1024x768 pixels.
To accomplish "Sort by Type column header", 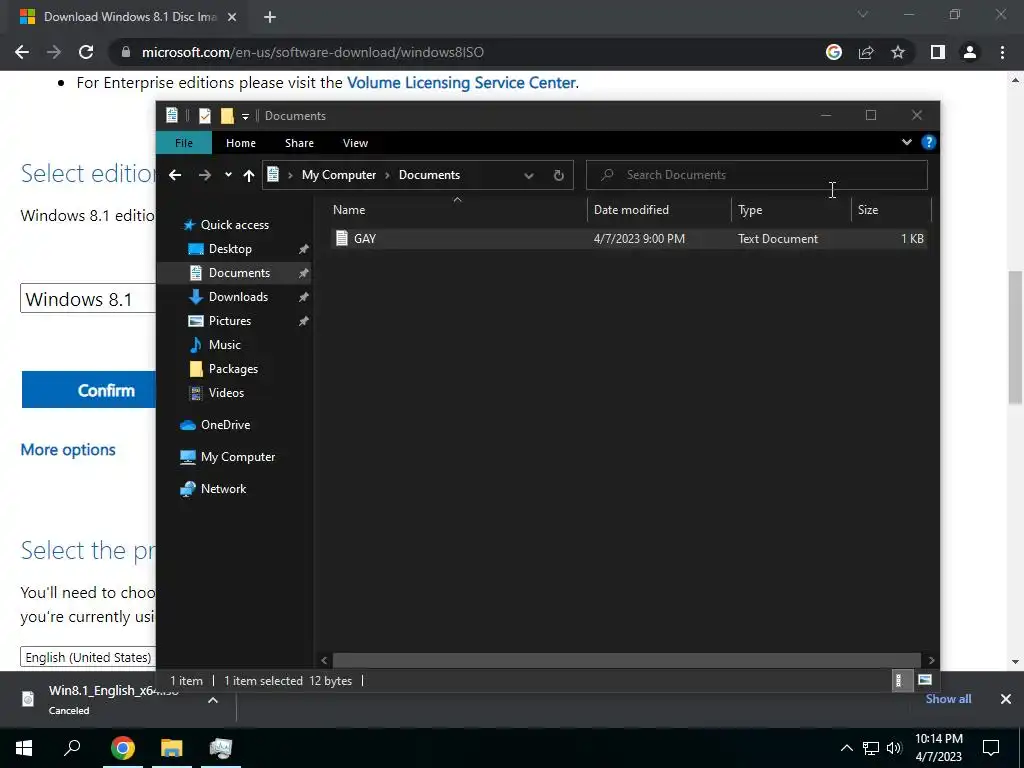I will (x=791, y=210).
